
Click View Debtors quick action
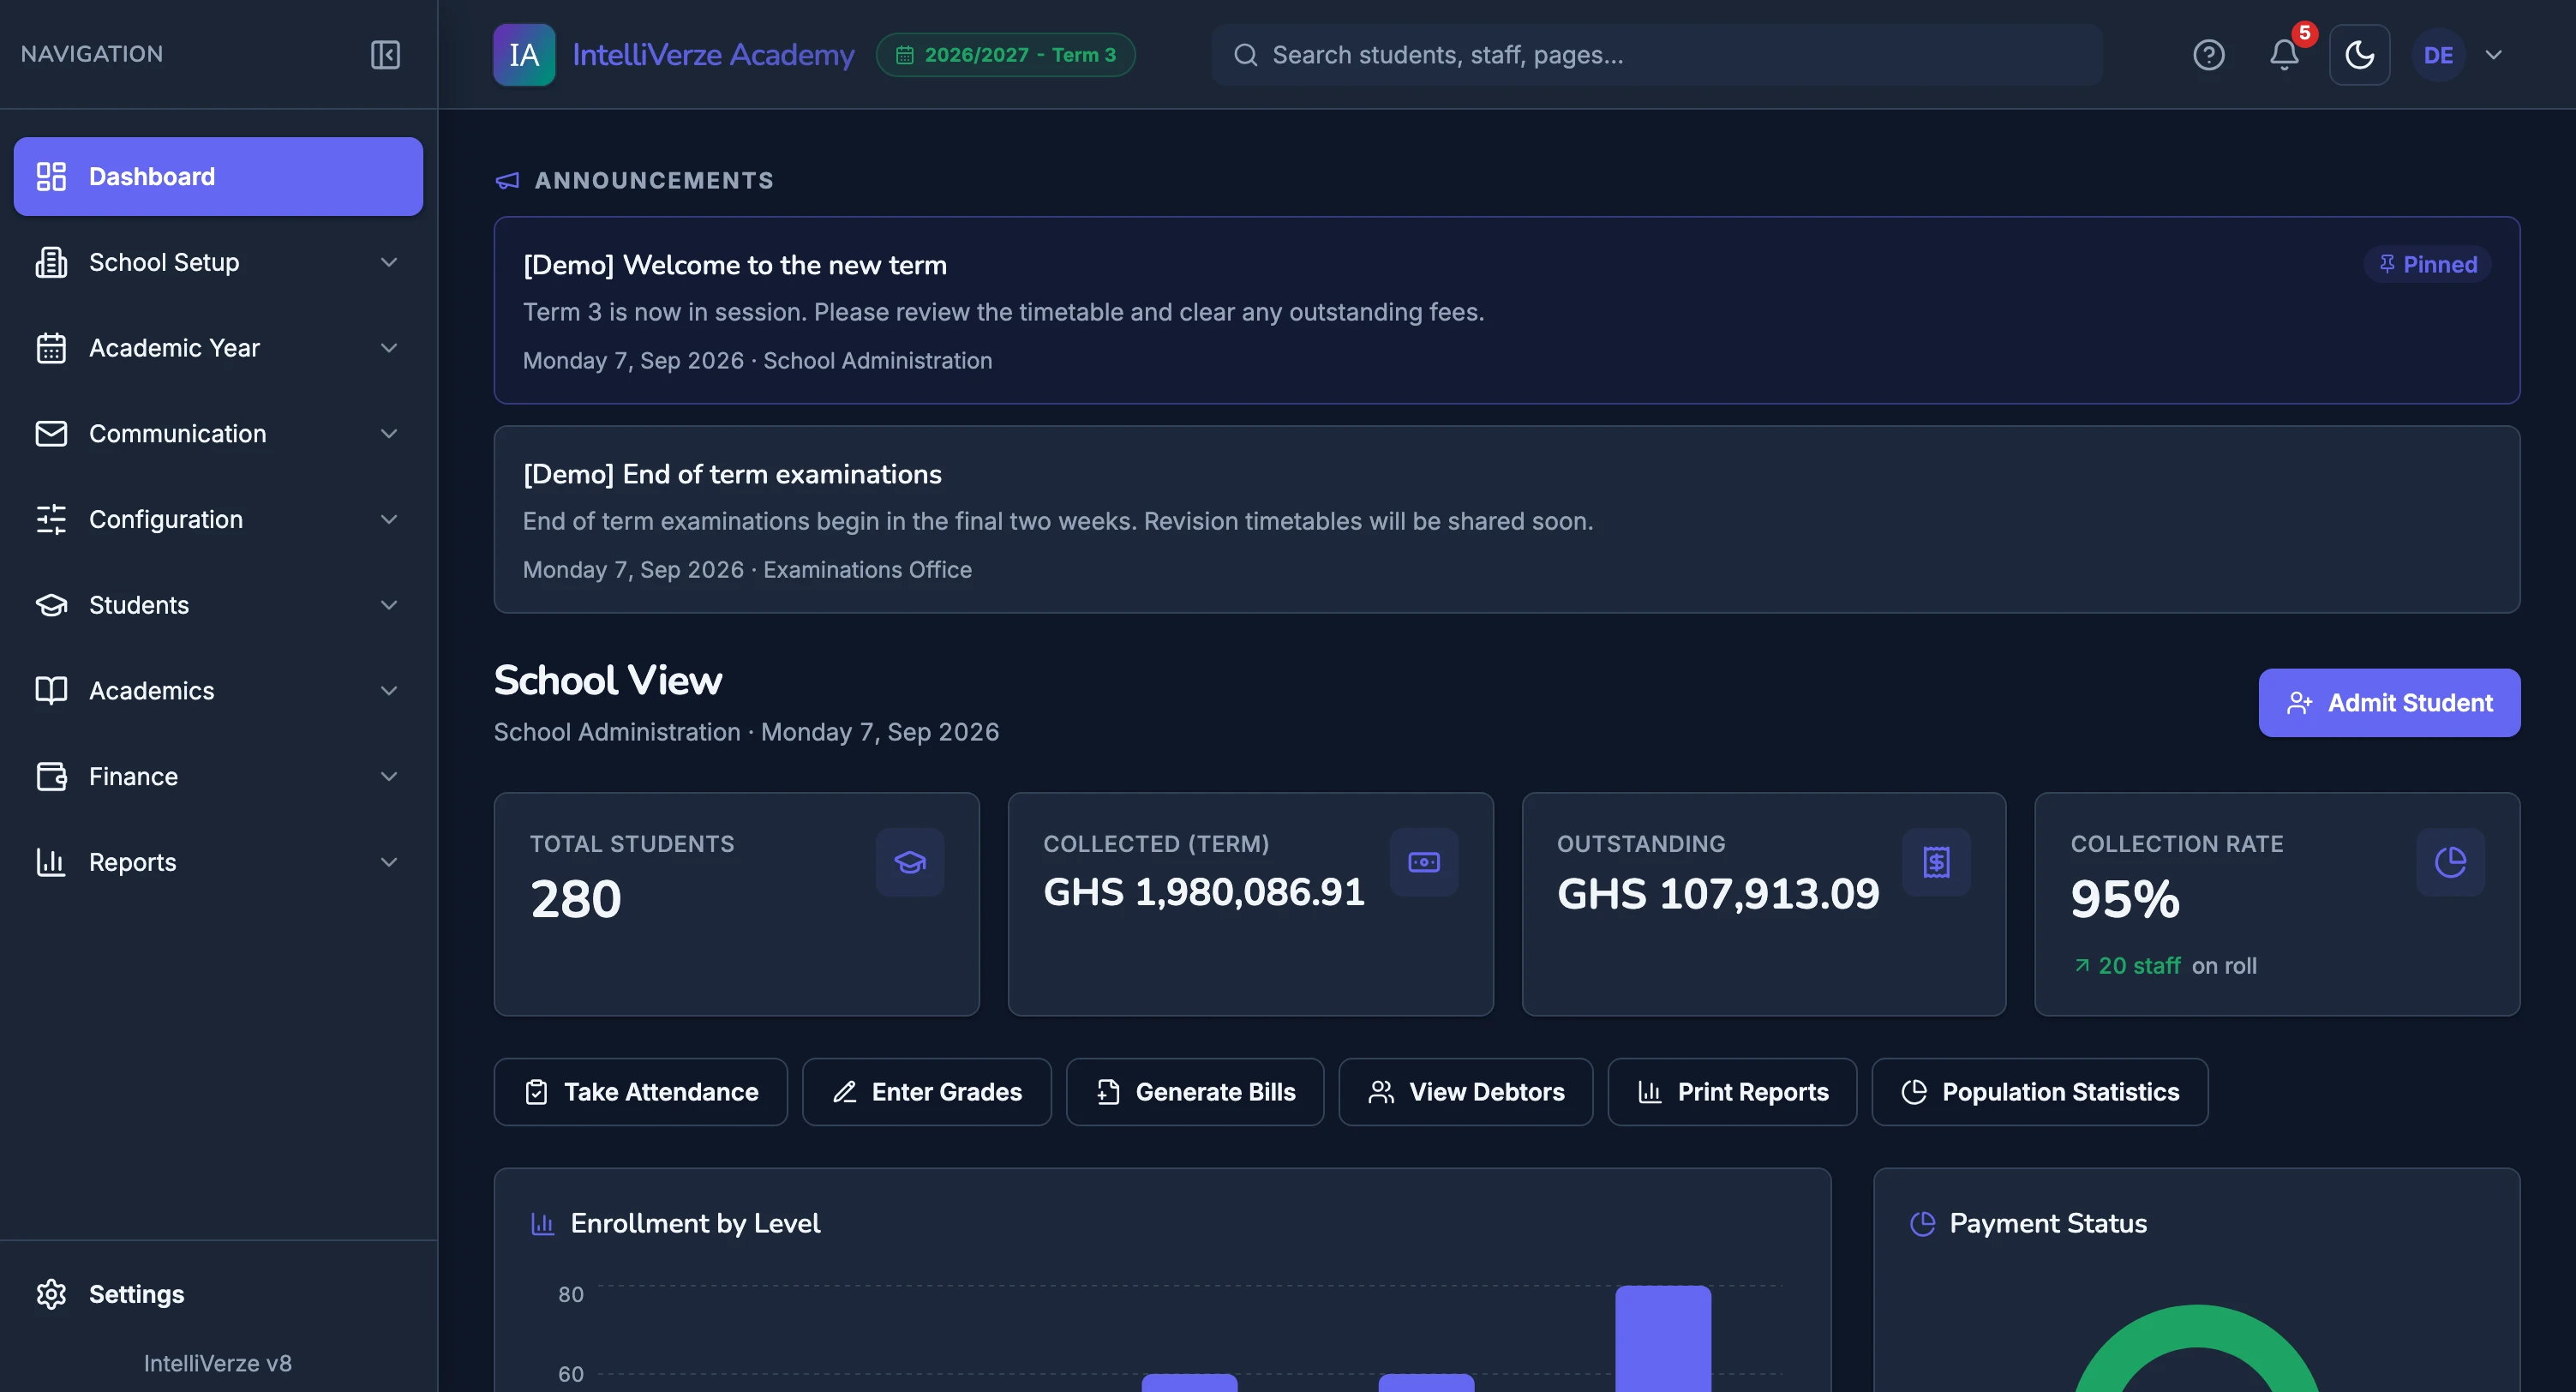pos(1466,1092)
